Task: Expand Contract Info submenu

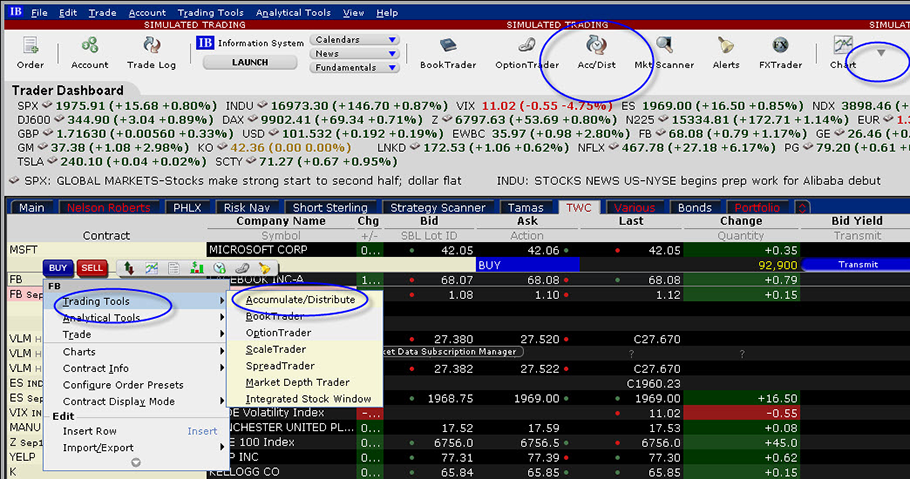Action: tap(138, 368)
